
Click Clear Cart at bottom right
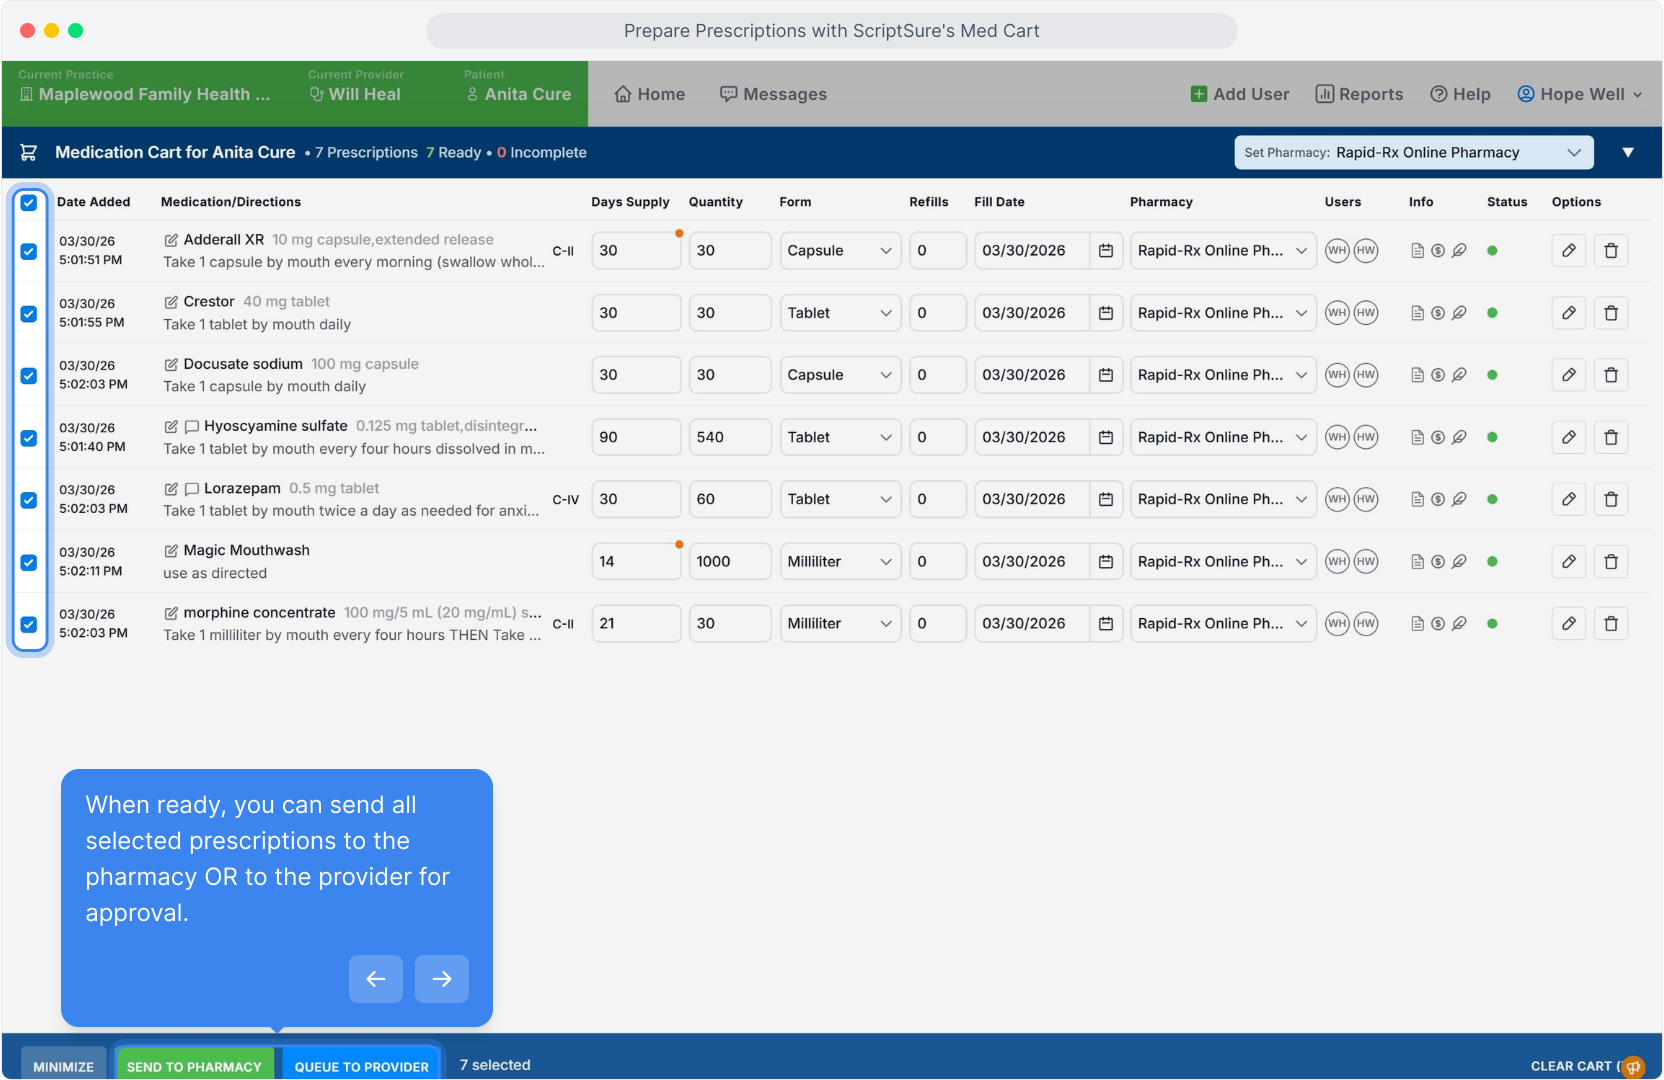pyautogui.click(x=1575, y=1066)
